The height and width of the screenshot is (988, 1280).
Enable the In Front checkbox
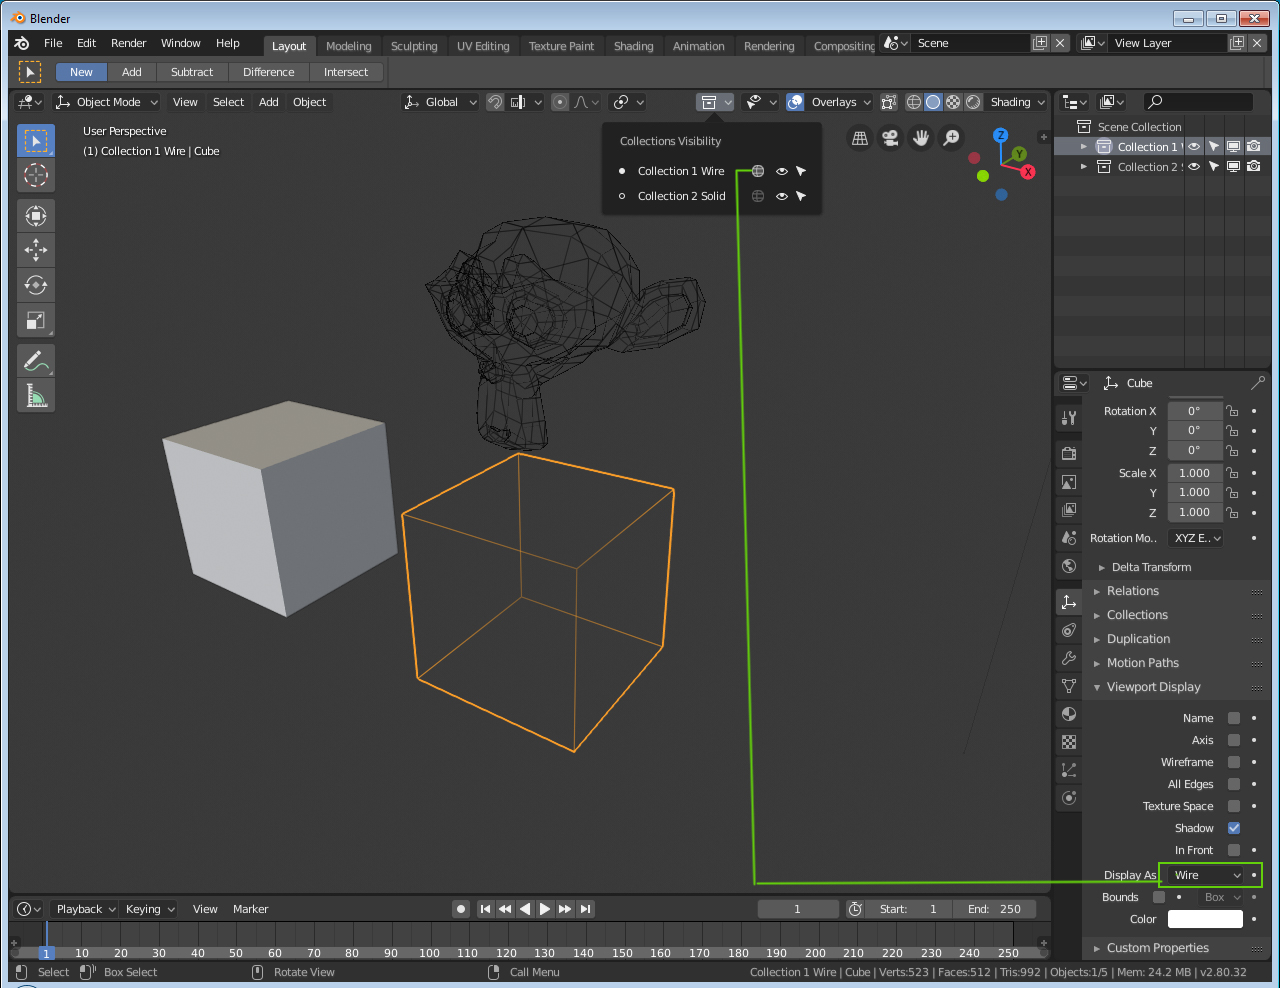(x=1234, y=850)
